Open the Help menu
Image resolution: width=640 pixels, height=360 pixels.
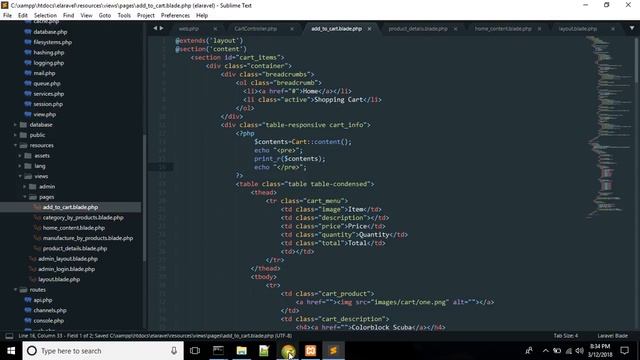pyautogui.click(x=202, y=16)
